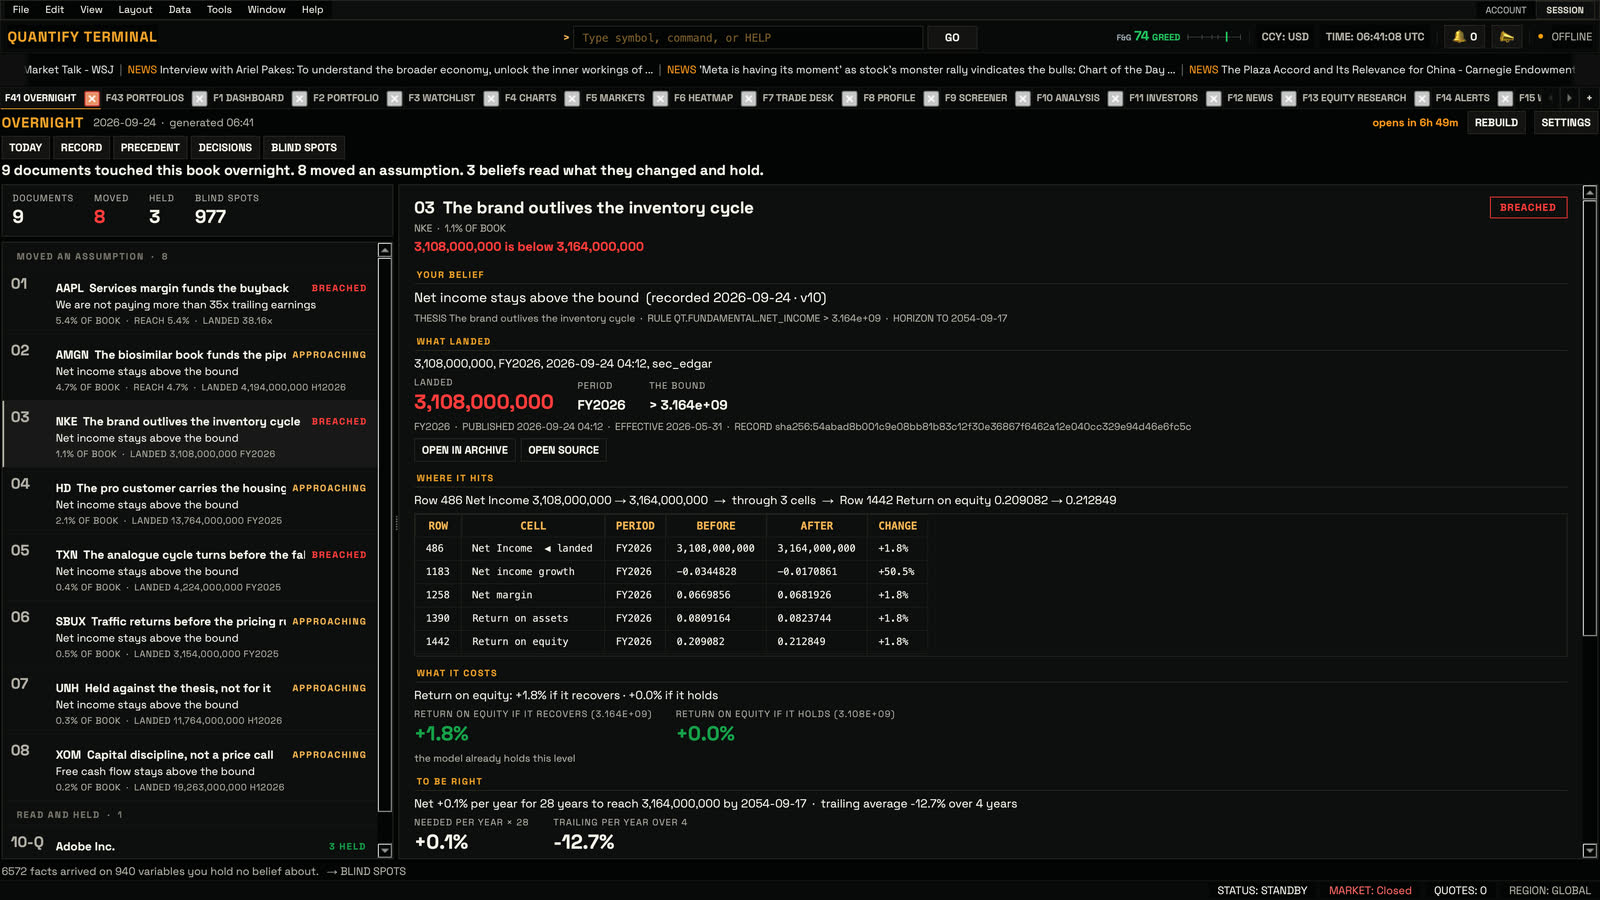This screenshot has height=900, width=1600.
Task: Close the F43 Portfolios tab
Action: pyautogui.click(x=200, y=98)
